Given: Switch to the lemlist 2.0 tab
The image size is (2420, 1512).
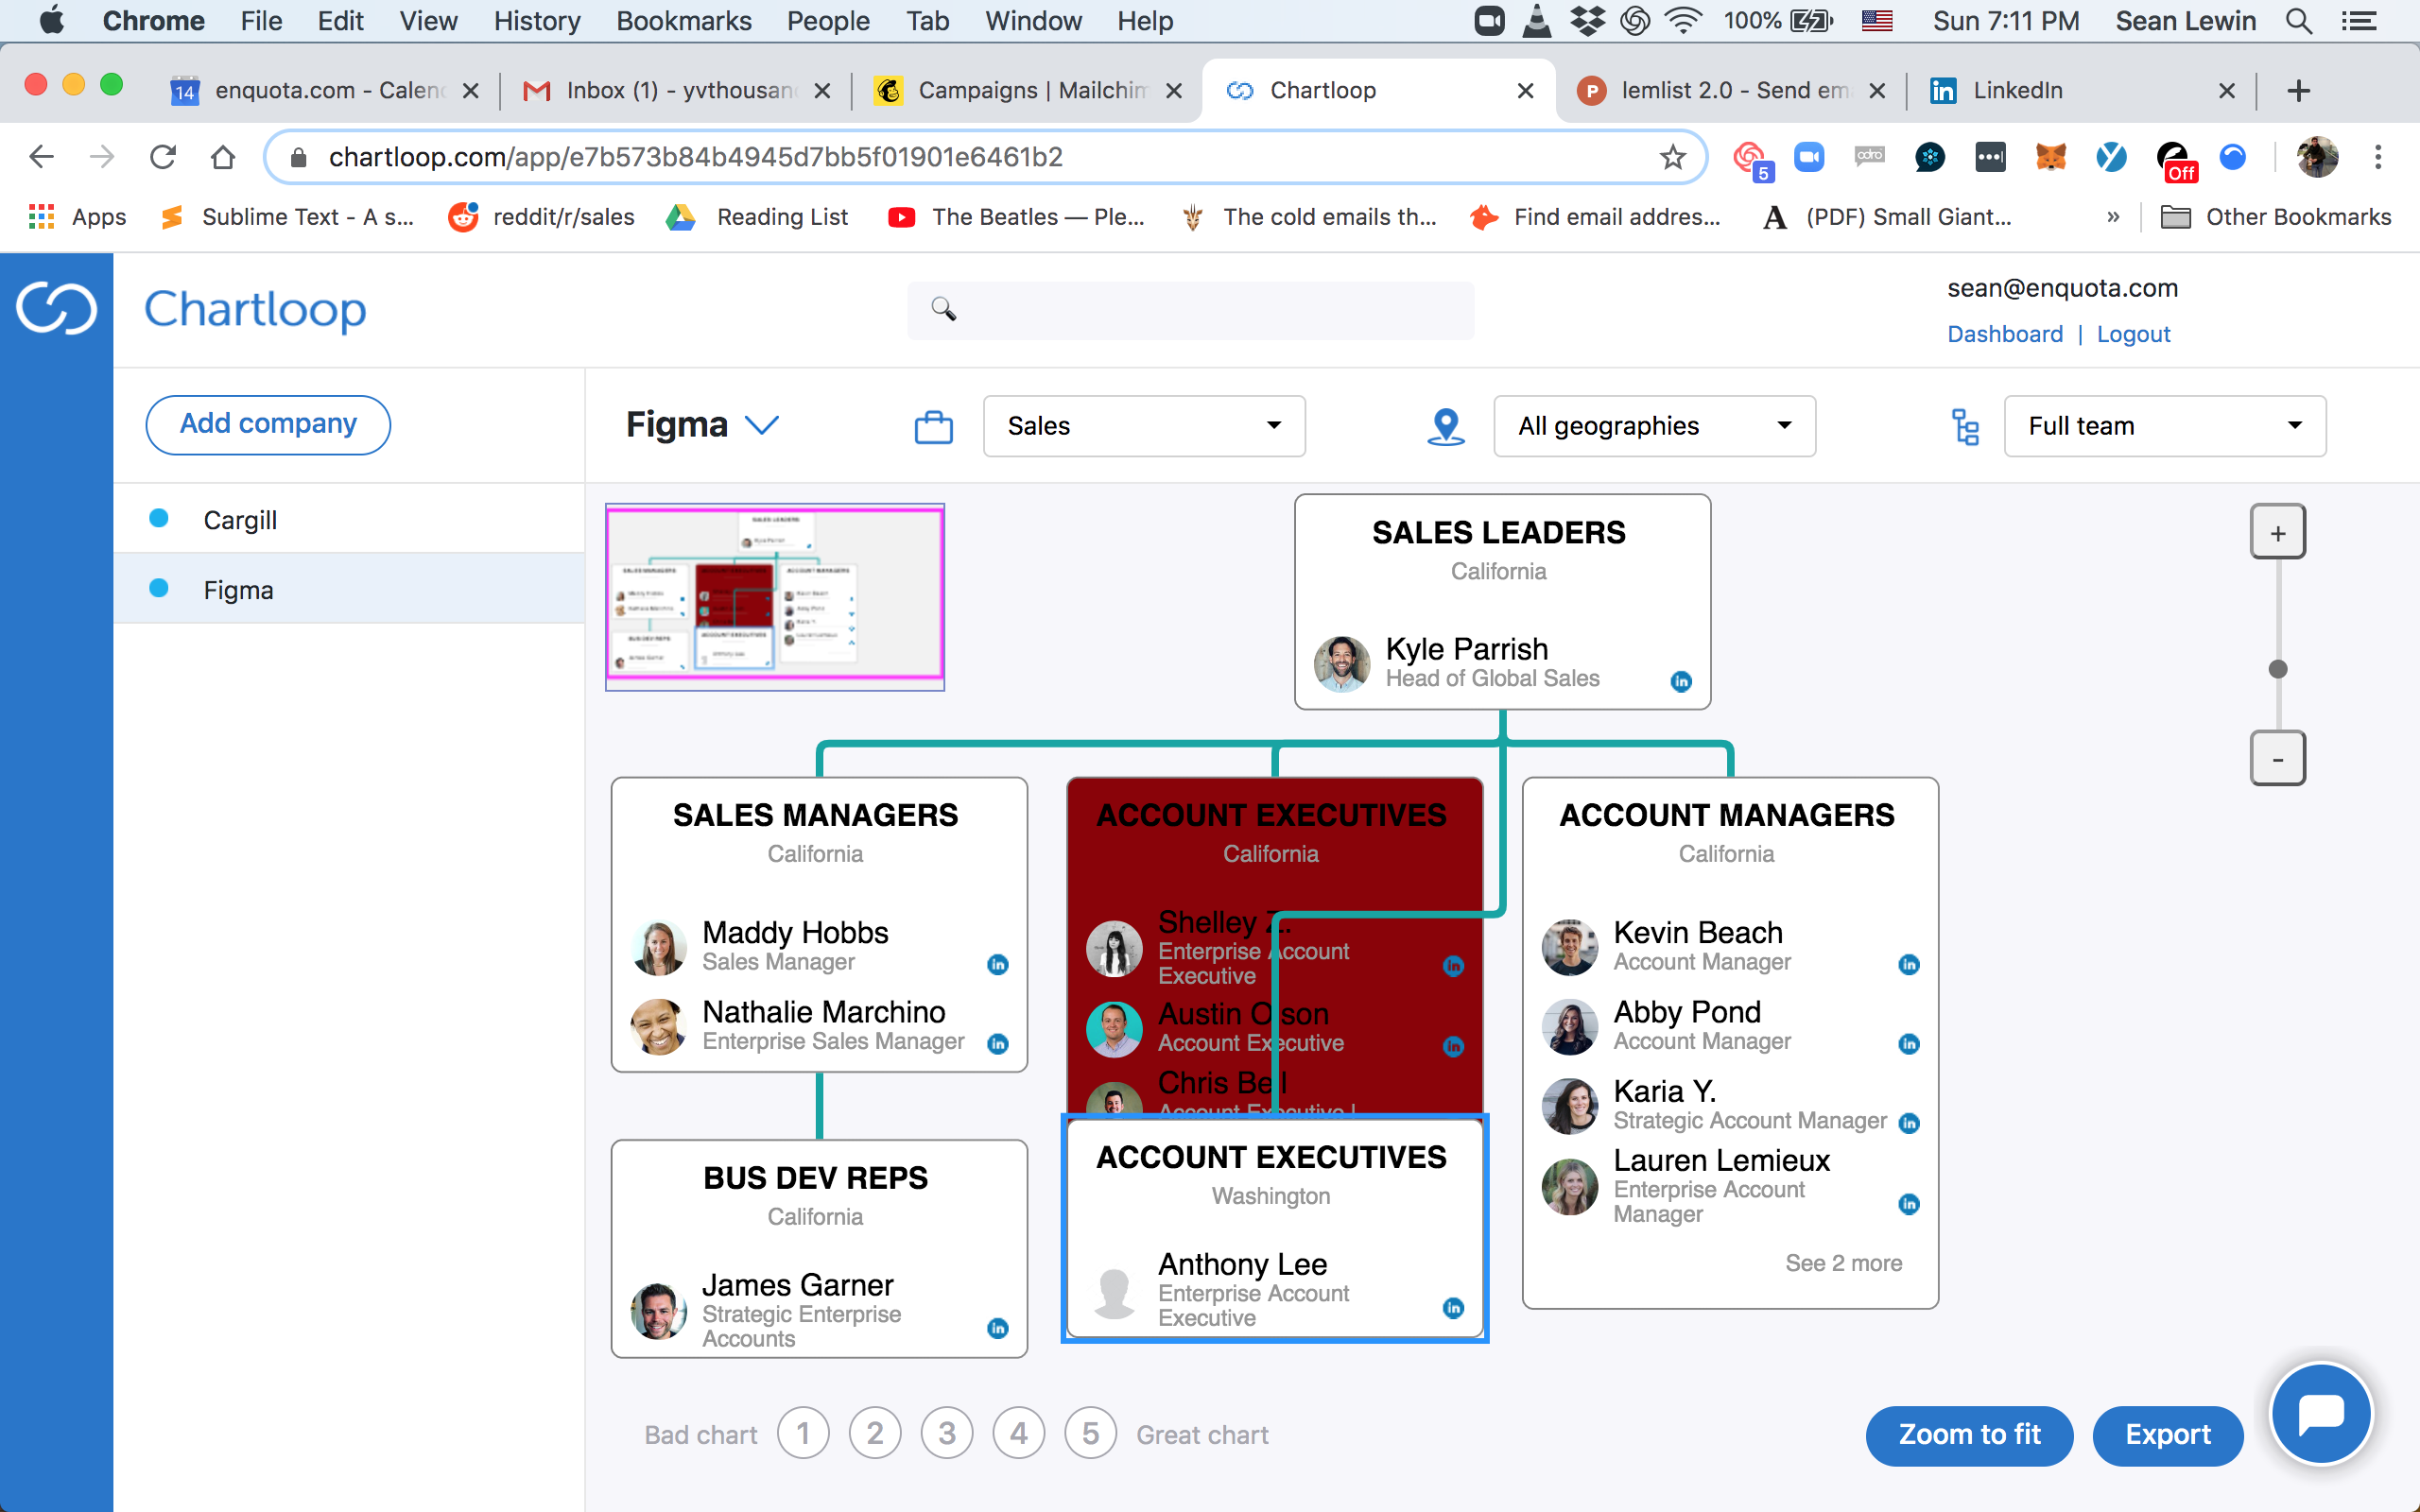Looking at the screenshot, I should [x=1731, y=90].
